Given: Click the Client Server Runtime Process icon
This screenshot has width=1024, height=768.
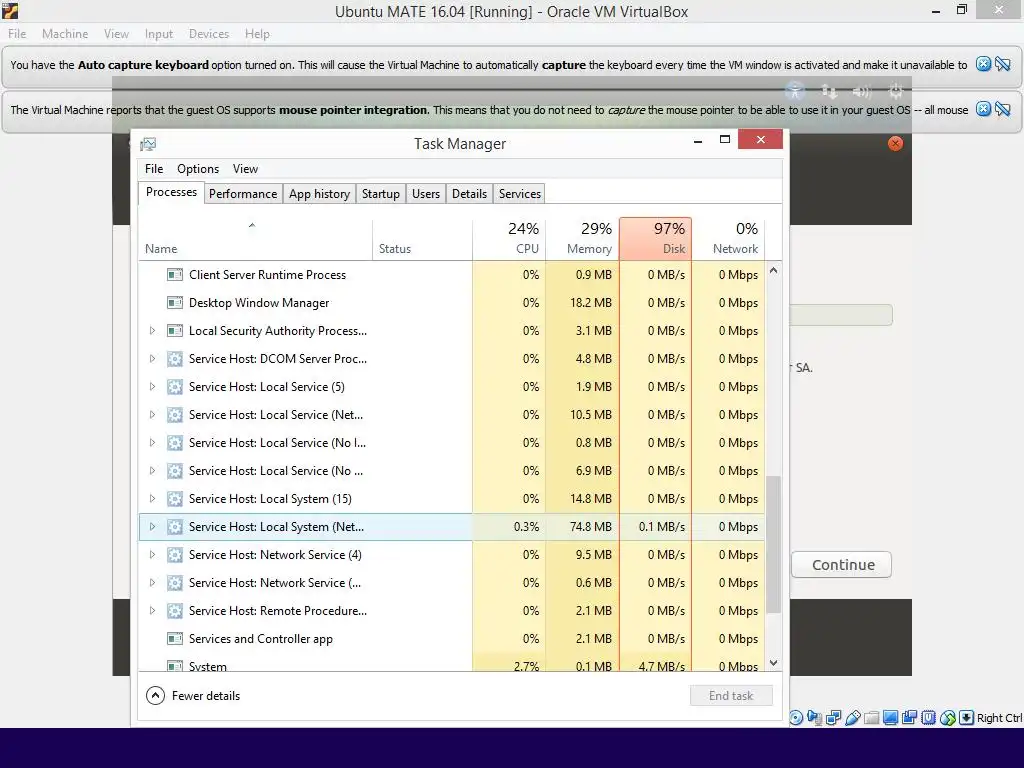Looking at the screenshot, I should [x=174, y=274].
